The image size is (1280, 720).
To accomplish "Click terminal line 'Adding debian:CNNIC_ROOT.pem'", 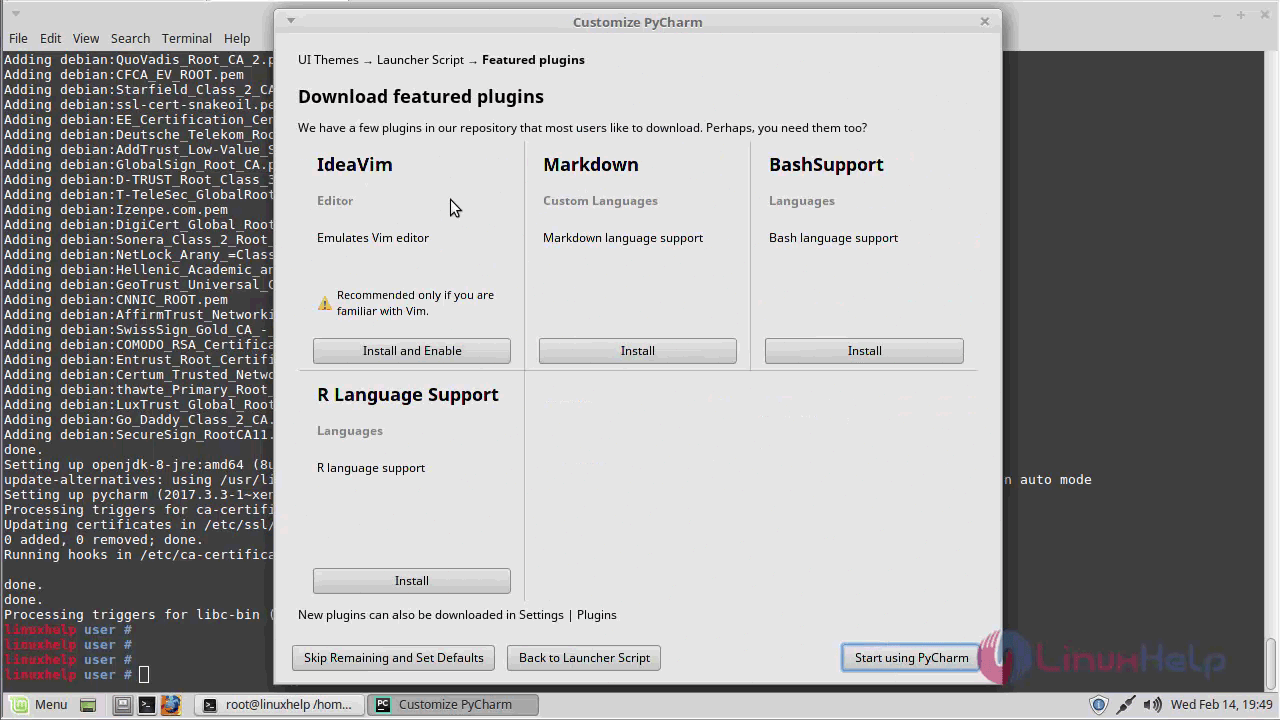I will (116, 300).
